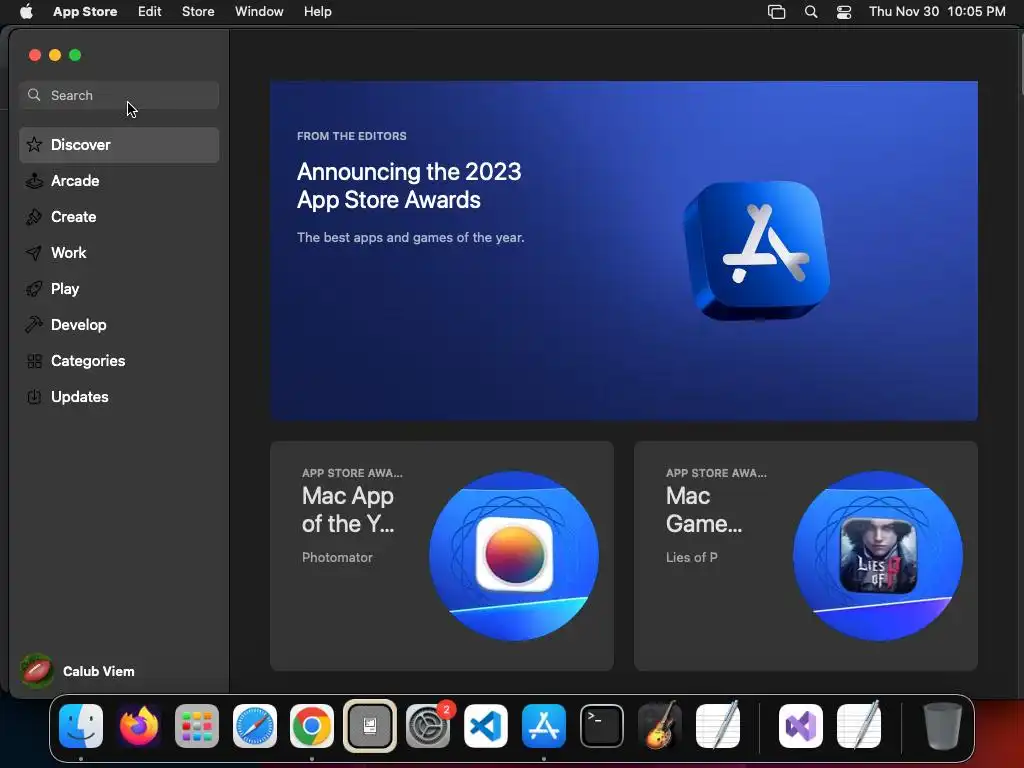The width and height of the screenshot is (1024, 768).
Task: Click the App Store icon in Dock
Action: point(543,726)
